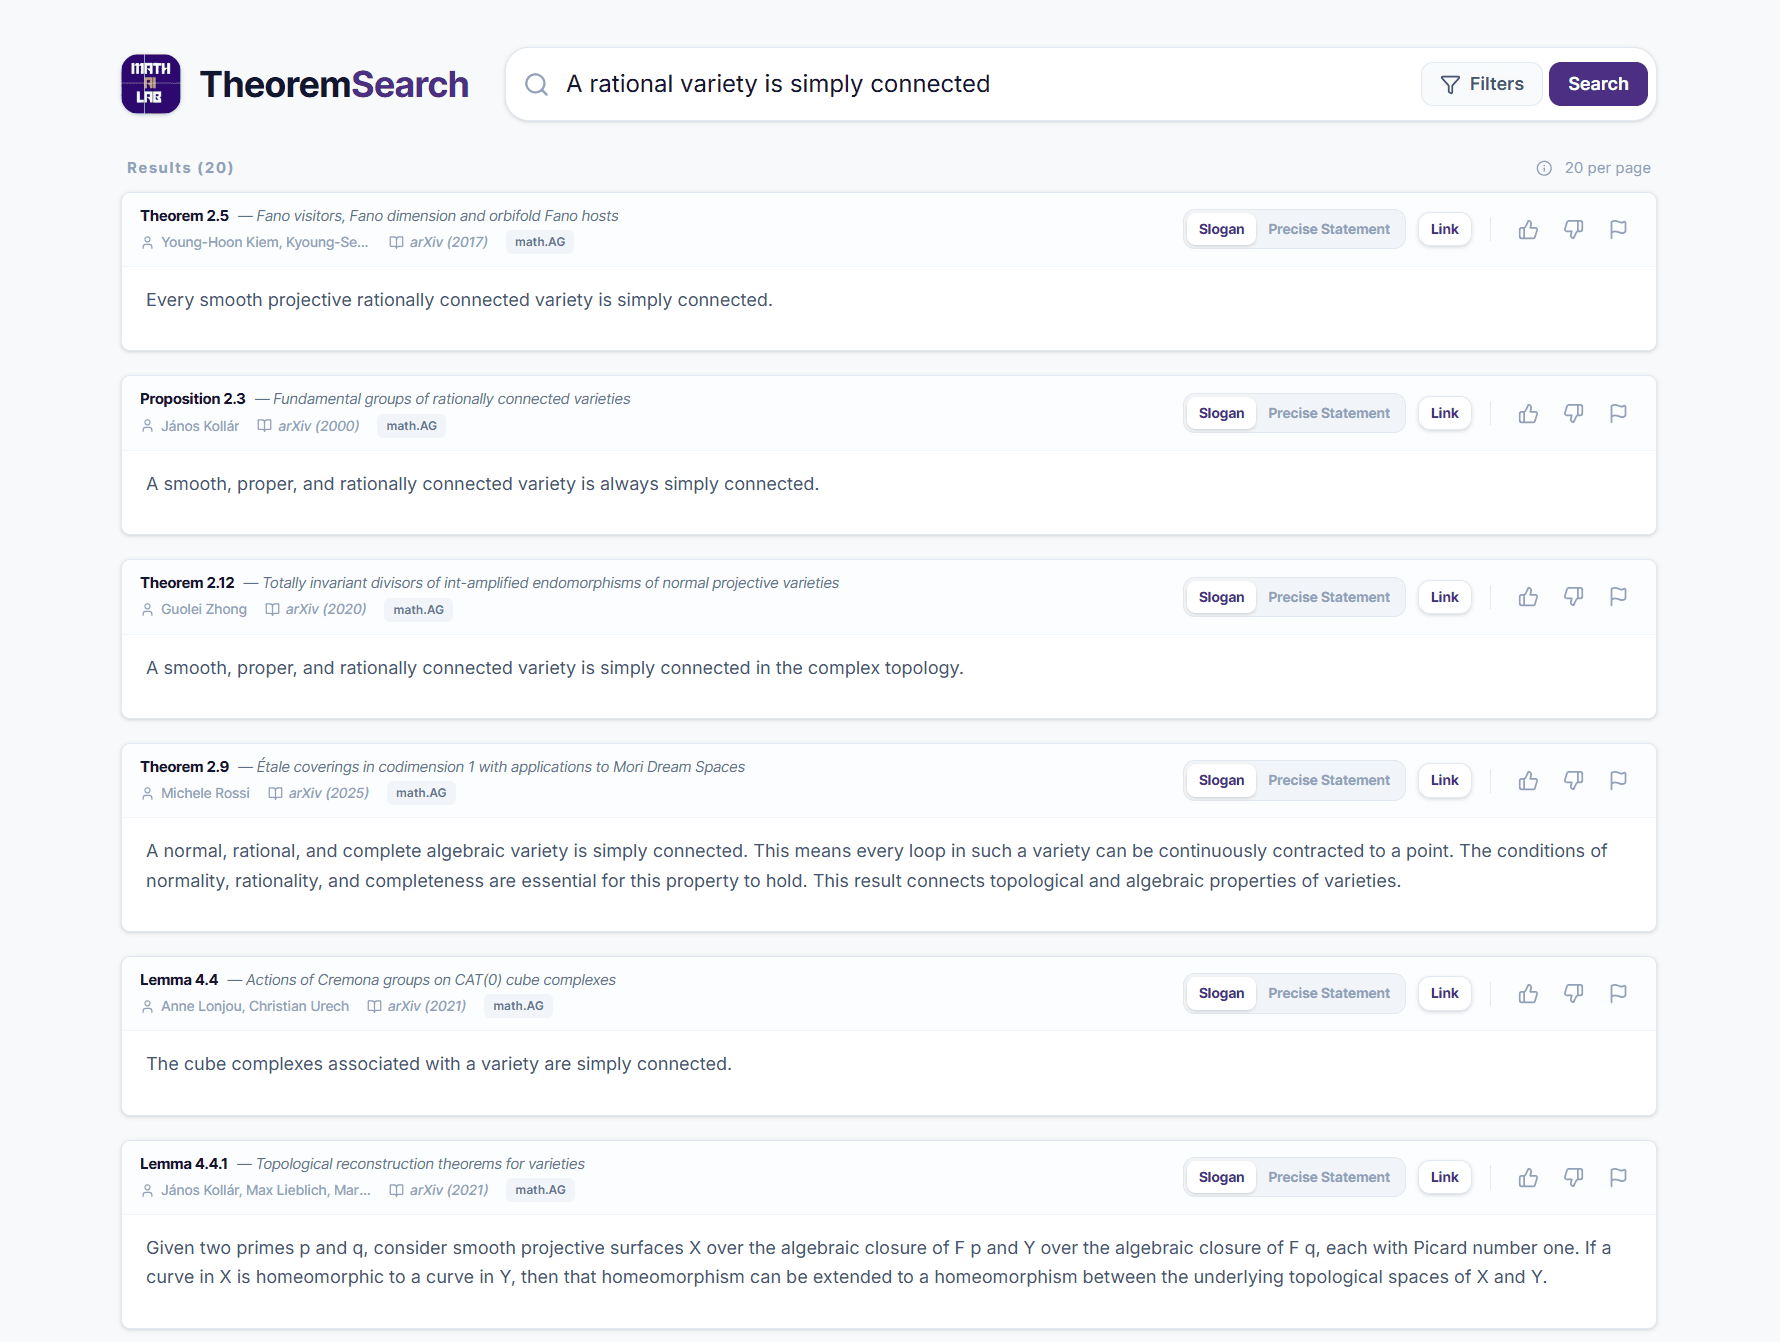Click the thumbs up icon on Lemma 4.4.1
The height and width of the screenshot is (1342, 1780).
(x=1528, y=1177)
